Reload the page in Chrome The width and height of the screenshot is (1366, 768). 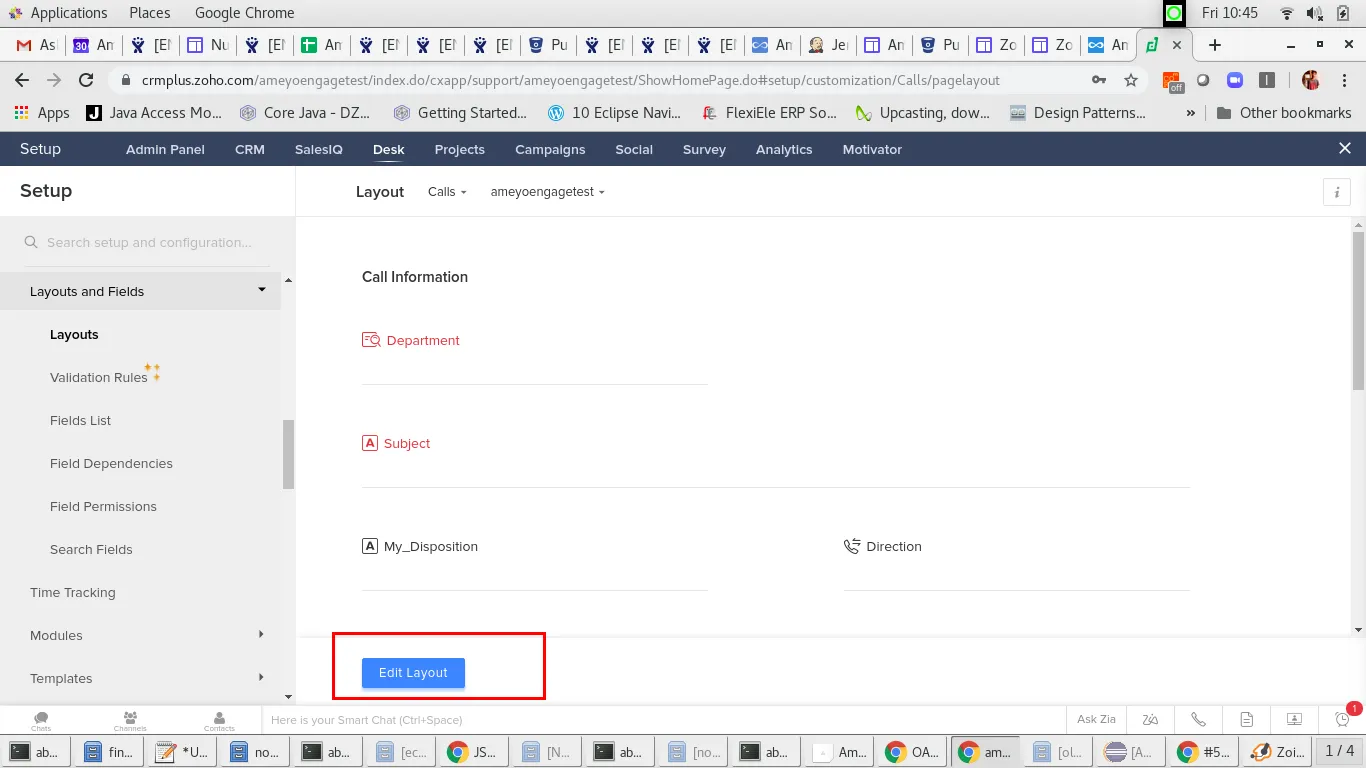pos(86,80)
